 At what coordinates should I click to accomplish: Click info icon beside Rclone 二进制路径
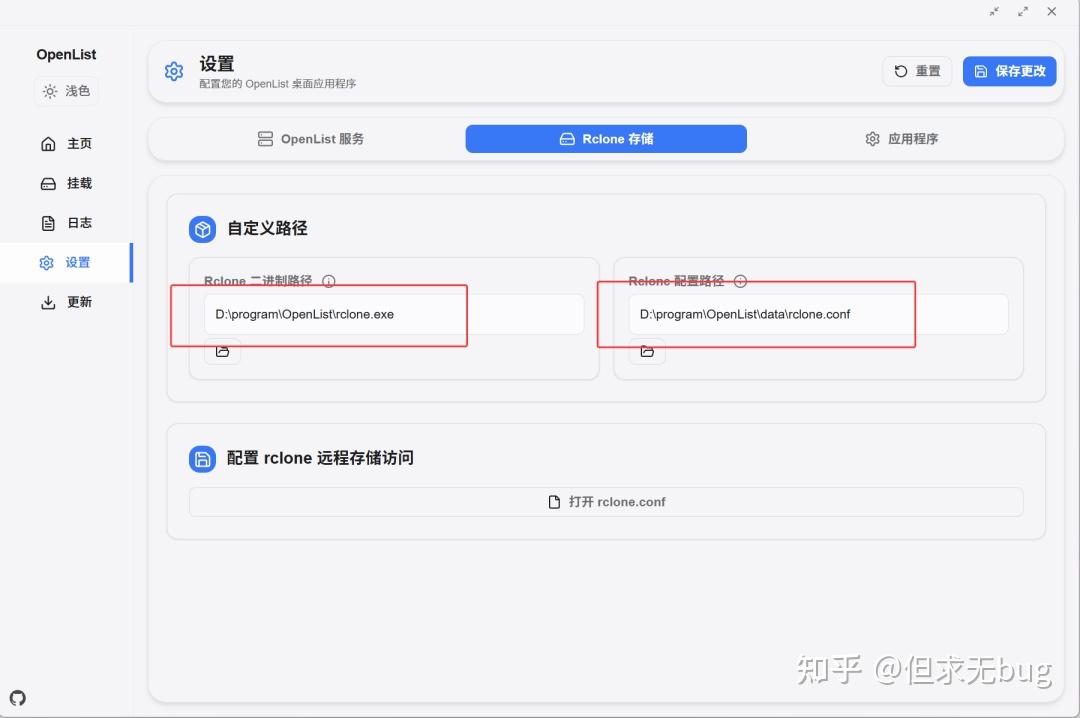pyautogui.click(x=329, y=280)
